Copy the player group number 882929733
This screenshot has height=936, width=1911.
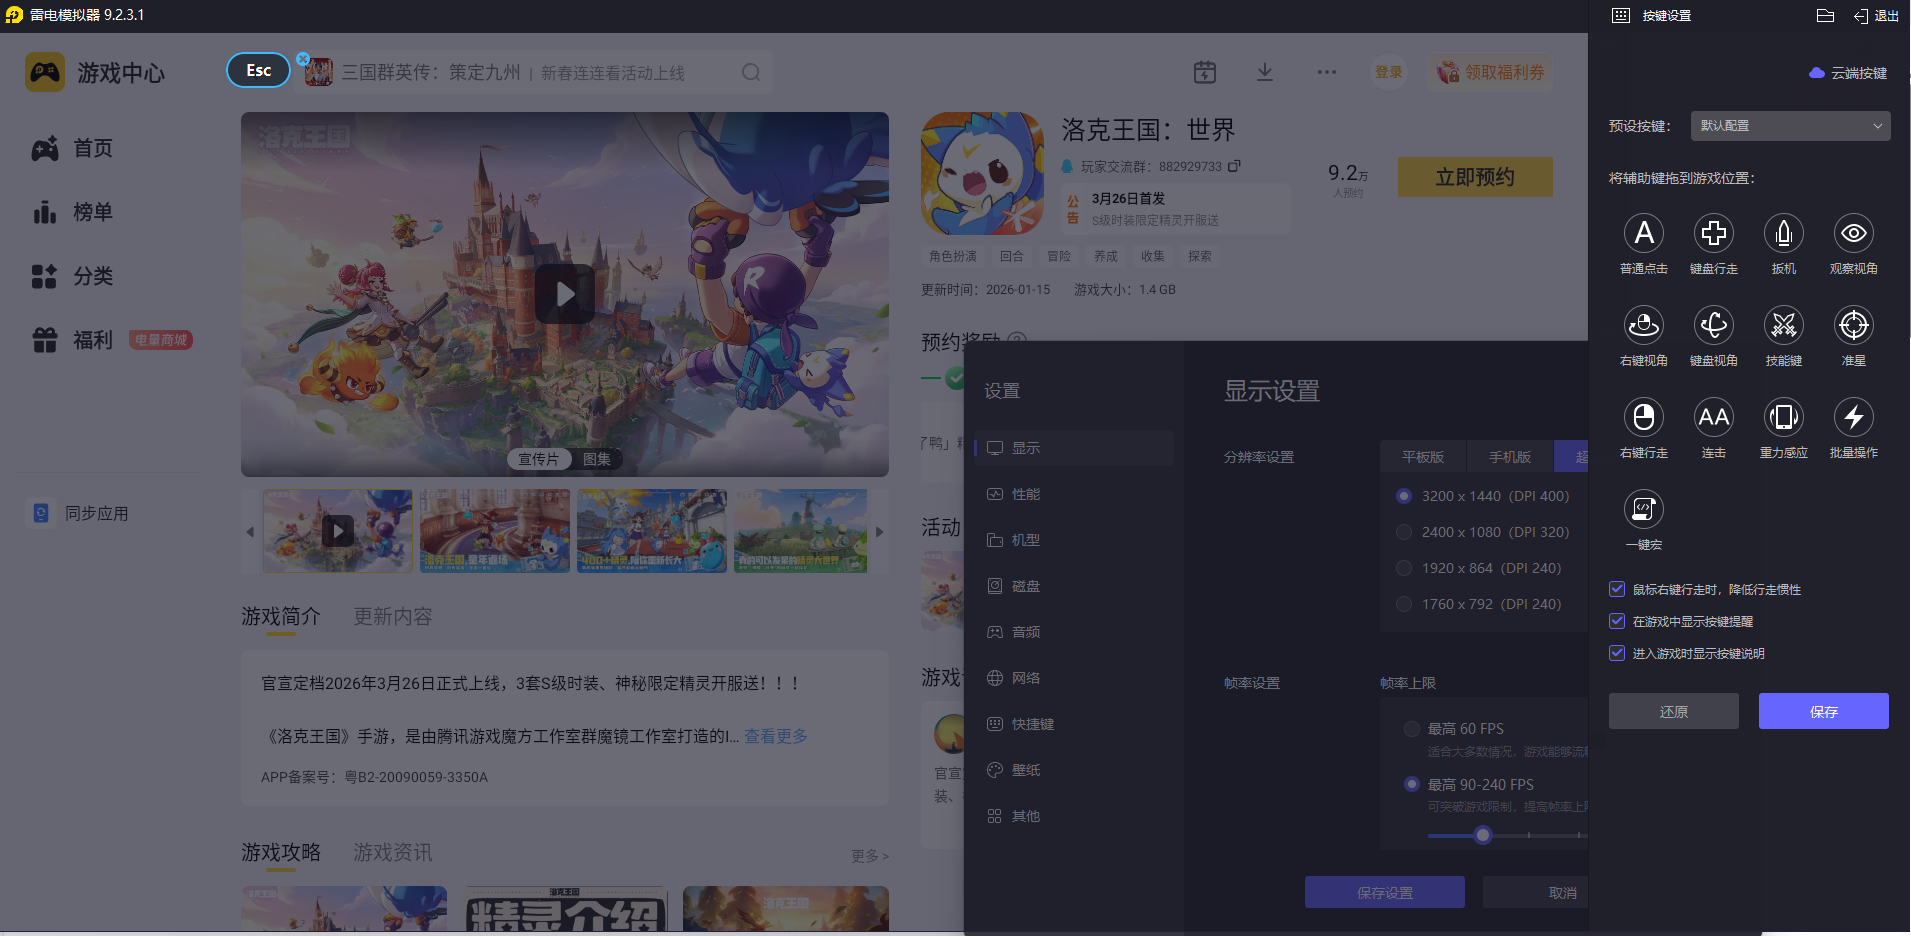tap(1234, 166)
